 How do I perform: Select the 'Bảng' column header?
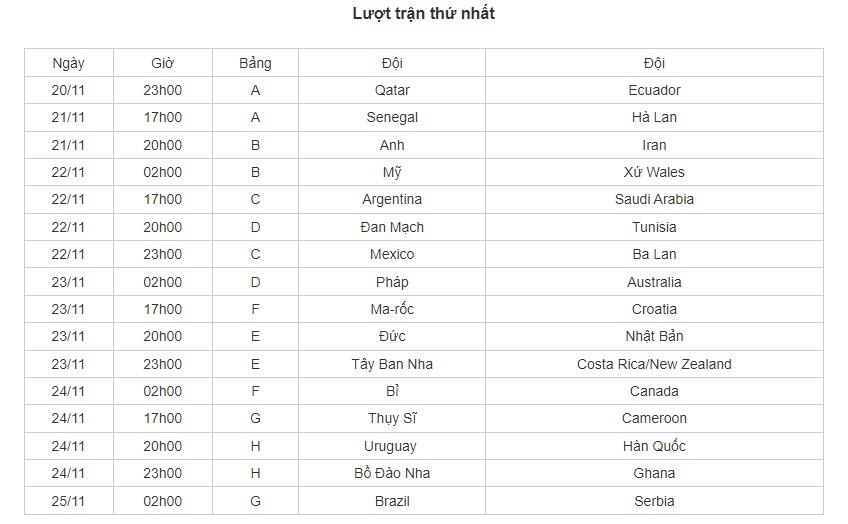click(255, 63)
